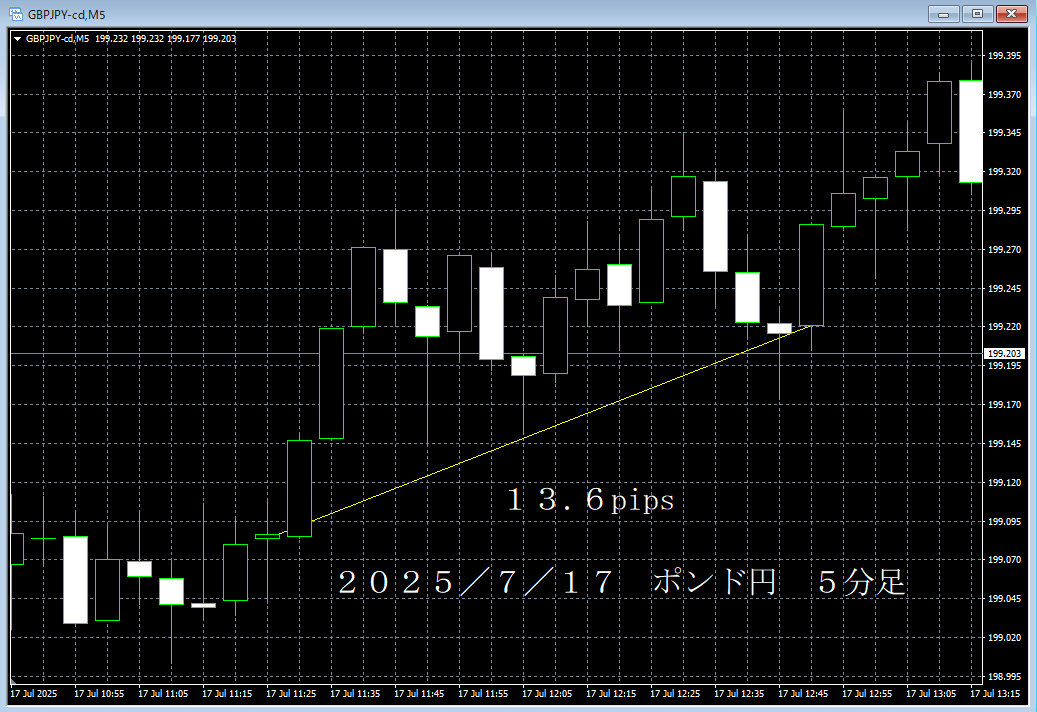
Task: Minimize the GBPJPY chart window
Action: [x=943, y=14]
